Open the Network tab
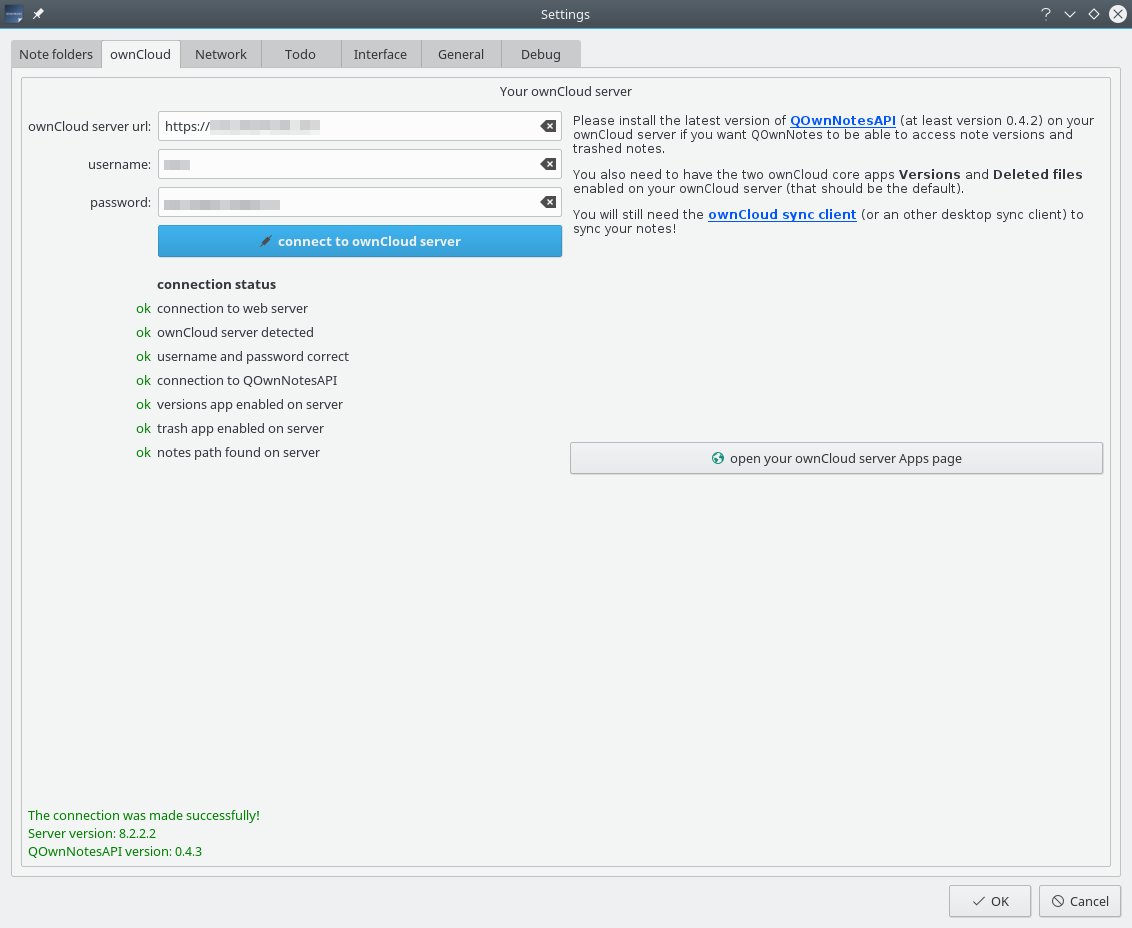This screenshot has width=1132, height=928. pyautogui.click(x=221, y=54)
